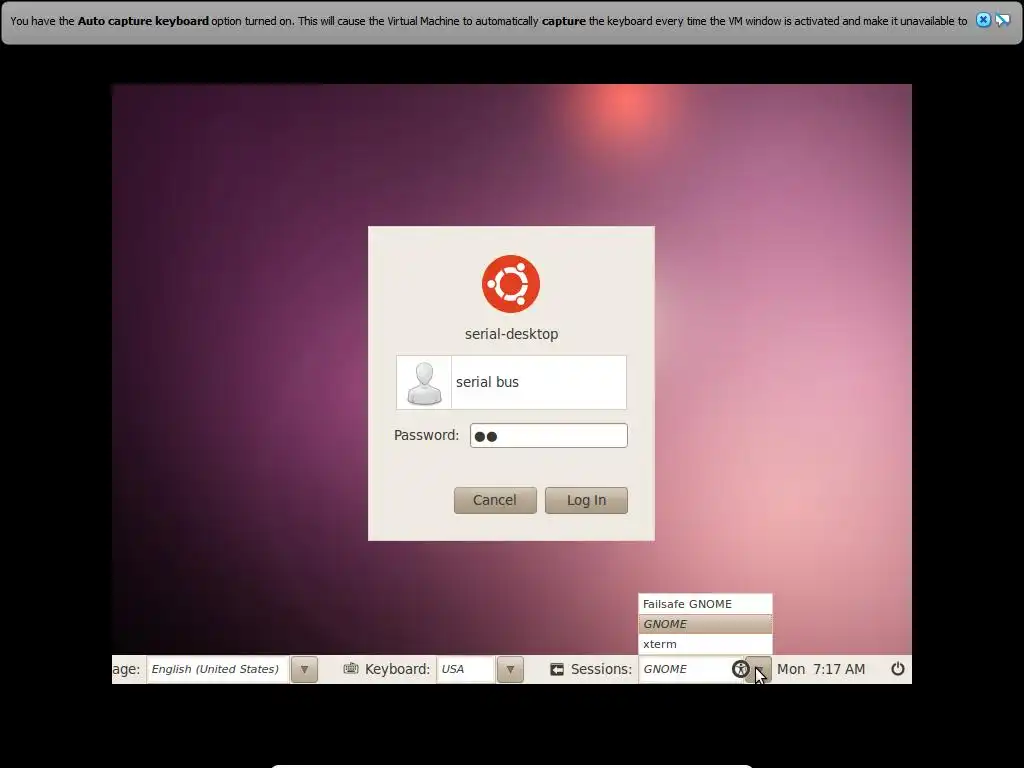Choose xterm session
Viewport: 1024px width, 768px height.
pos(705,644)
